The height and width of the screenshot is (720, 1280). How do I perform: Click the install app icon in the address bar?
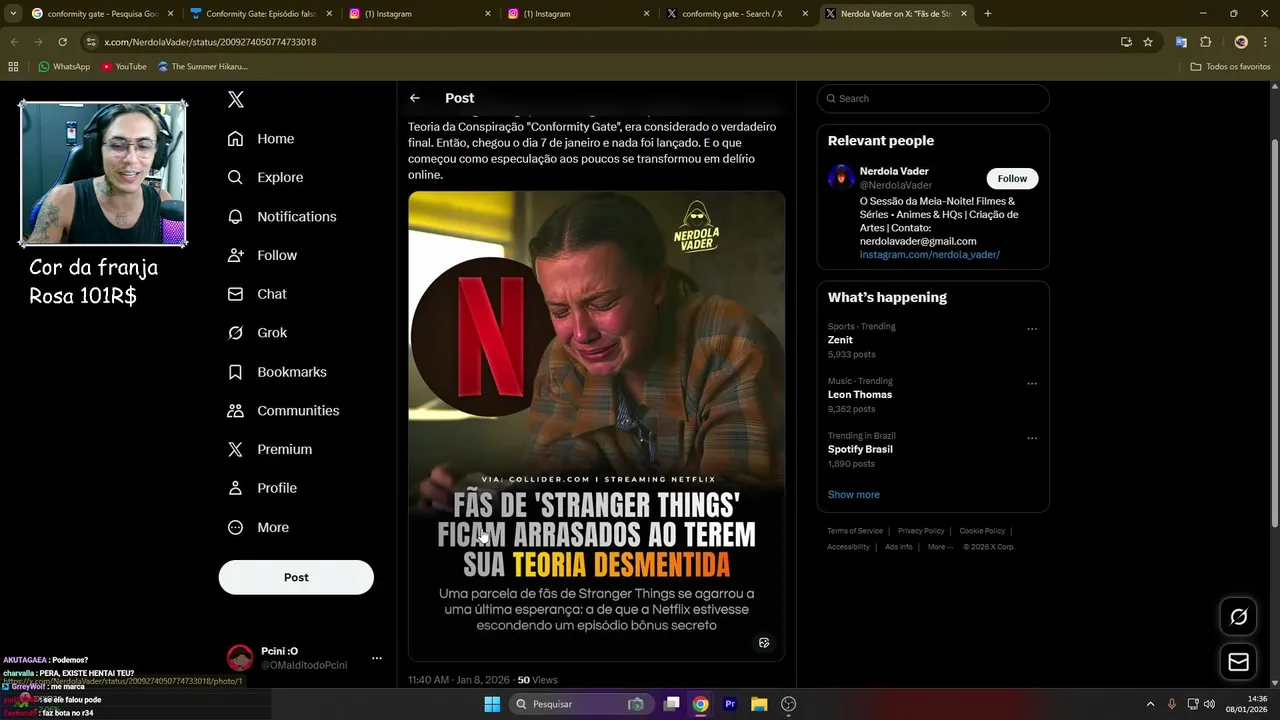(x=1126, y=42)
